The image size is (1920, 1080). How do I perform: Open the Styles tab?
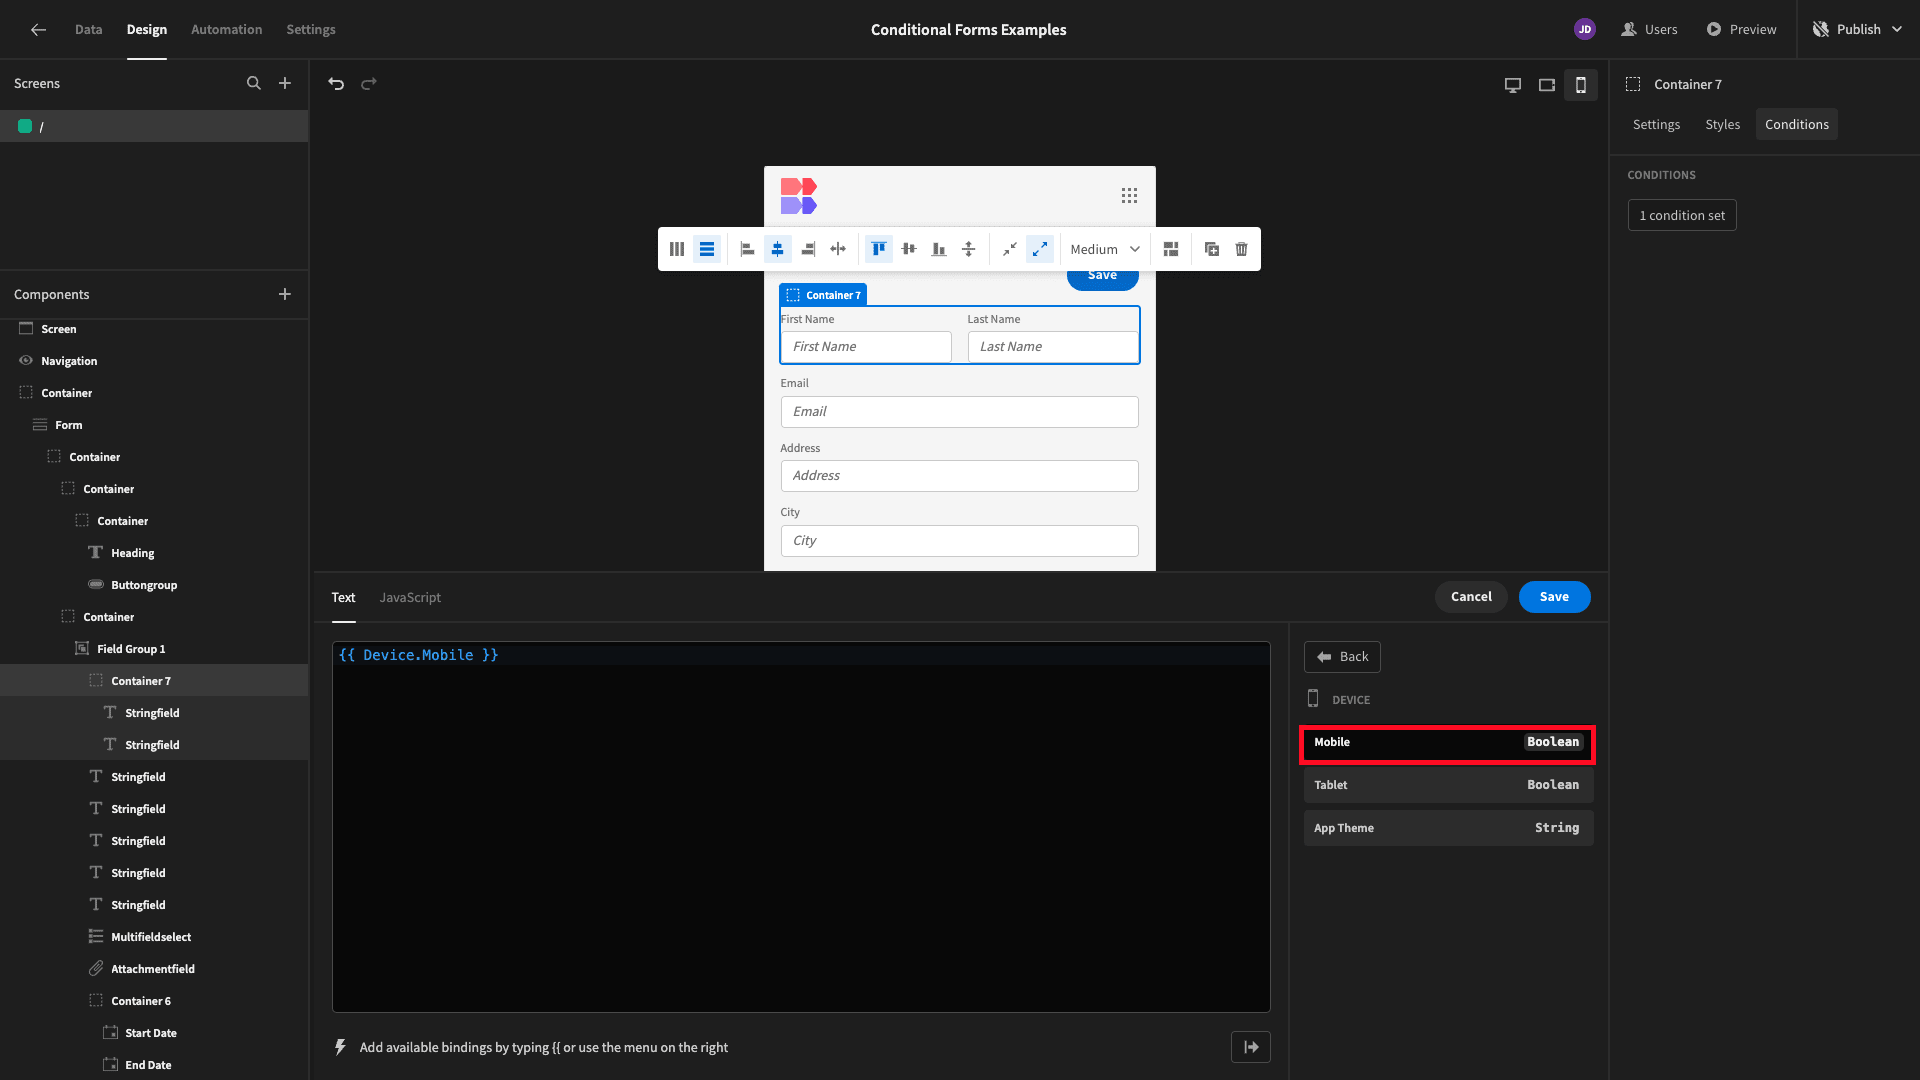tap(1722, 125)
